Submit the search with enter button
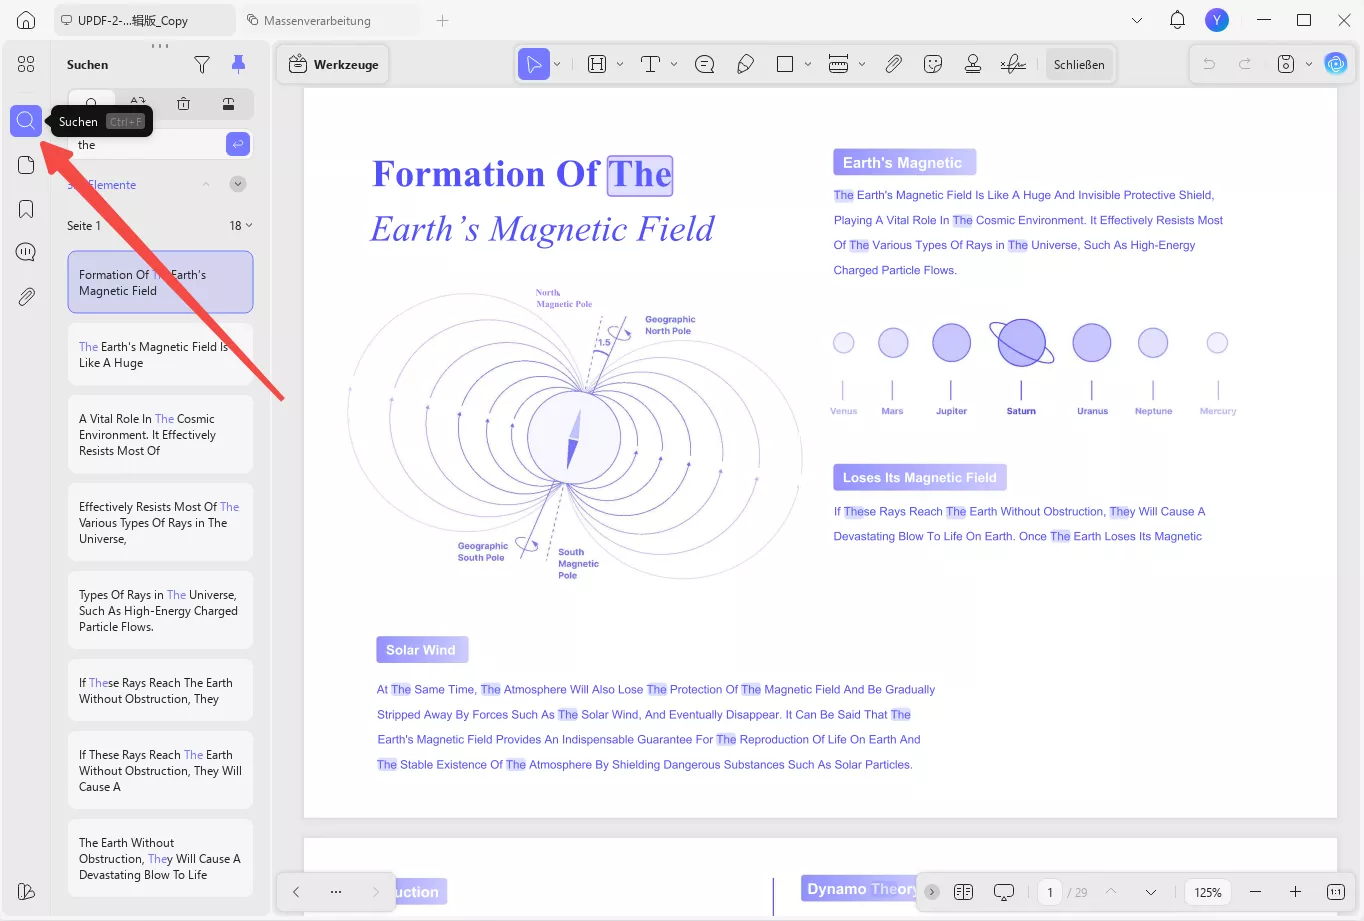The height and width of the screenshot is (921, 1364). (x=238, y=145)
